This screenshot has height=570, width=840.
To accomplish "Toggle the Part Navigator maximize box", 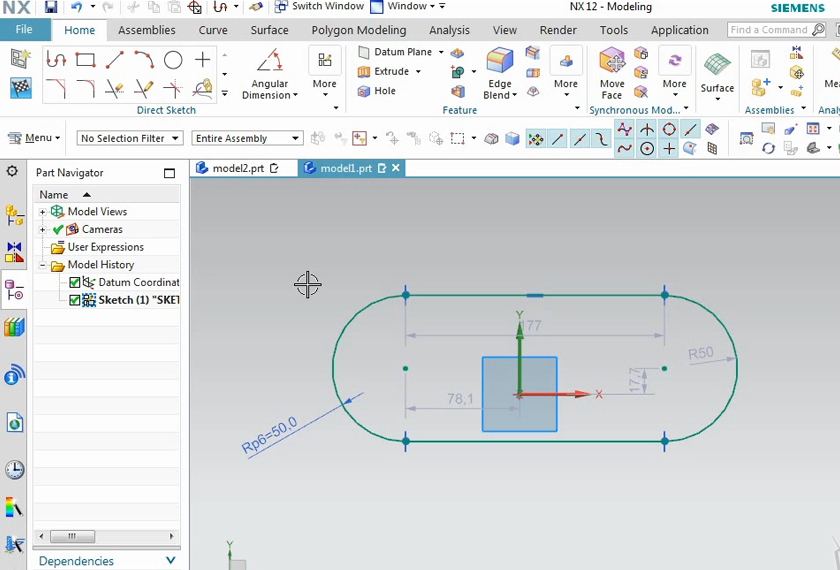I will pos(169,173).
